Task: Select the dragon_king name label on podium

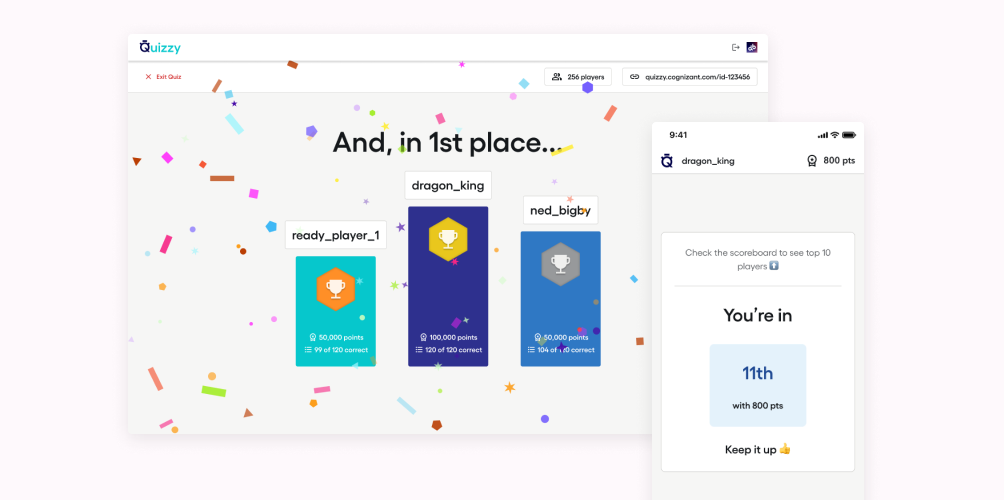Action: (x=448, y=186)
